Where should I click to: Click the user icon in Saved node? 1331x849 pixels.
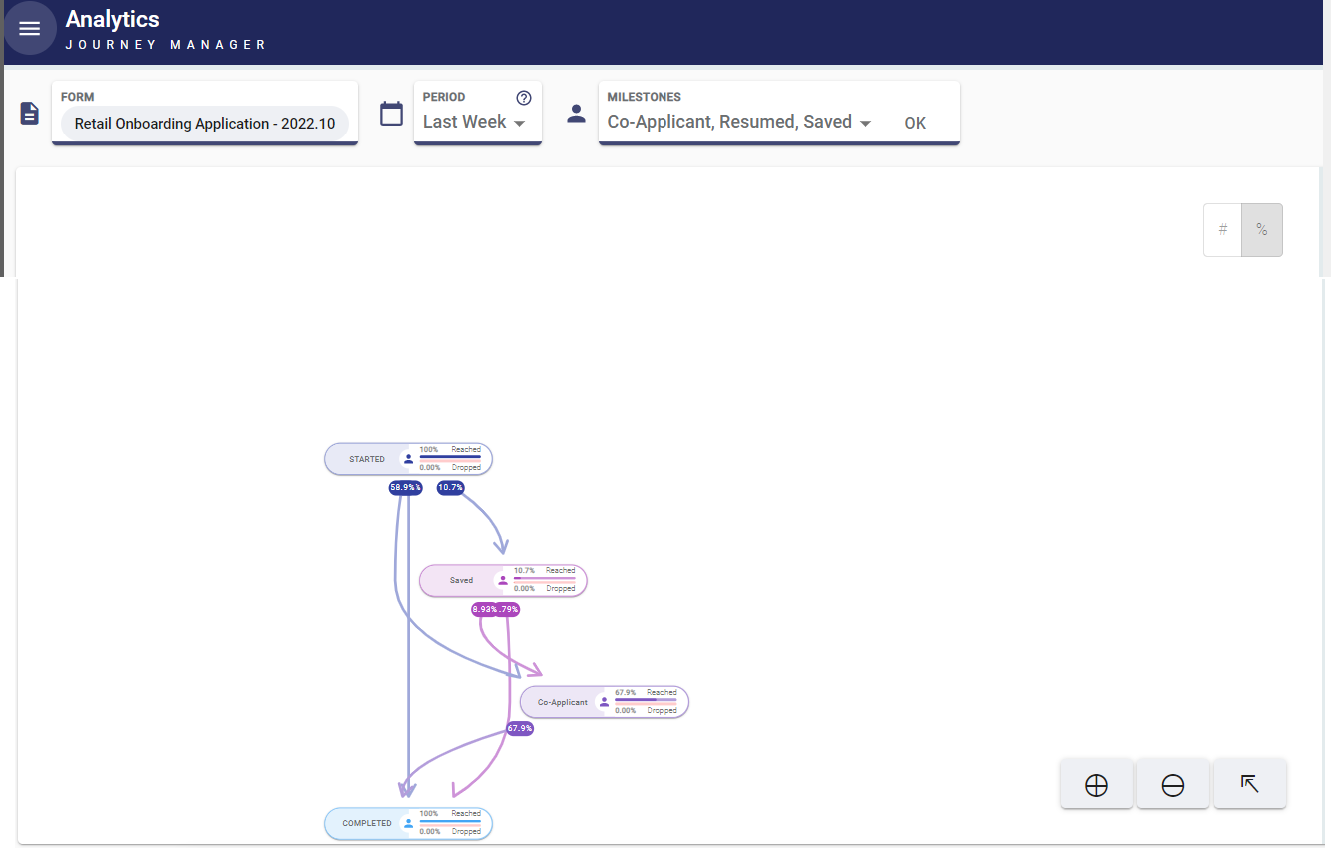[x=503, y=580]
